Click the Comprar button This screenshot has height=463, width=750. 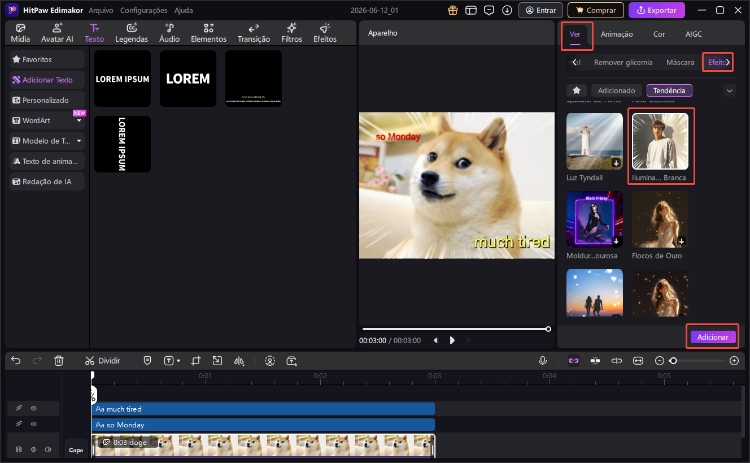pos(596,10)
